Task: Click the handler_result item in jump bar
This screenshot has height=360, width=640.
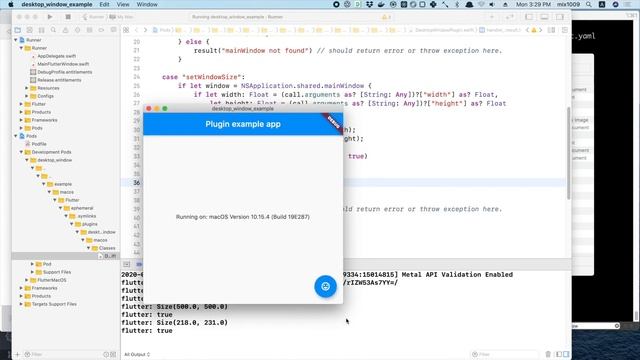Action: pos(500,30)
